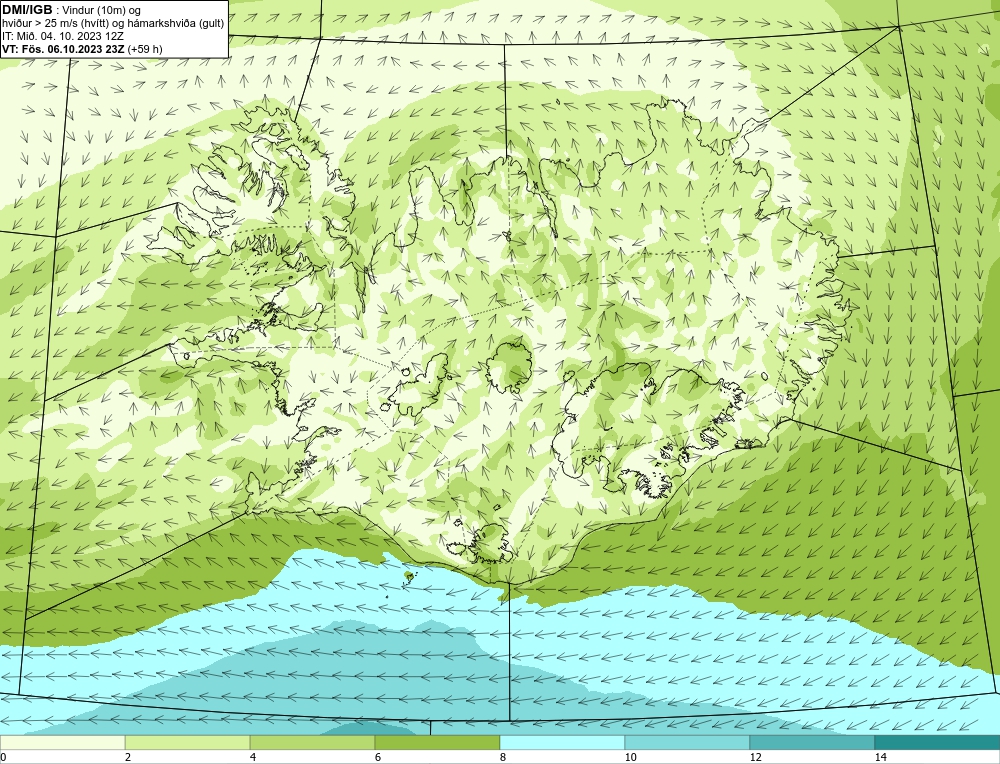Click the legend scale value '14'
Viewport: 1000px width, 764px height.
tap(881, 757)
